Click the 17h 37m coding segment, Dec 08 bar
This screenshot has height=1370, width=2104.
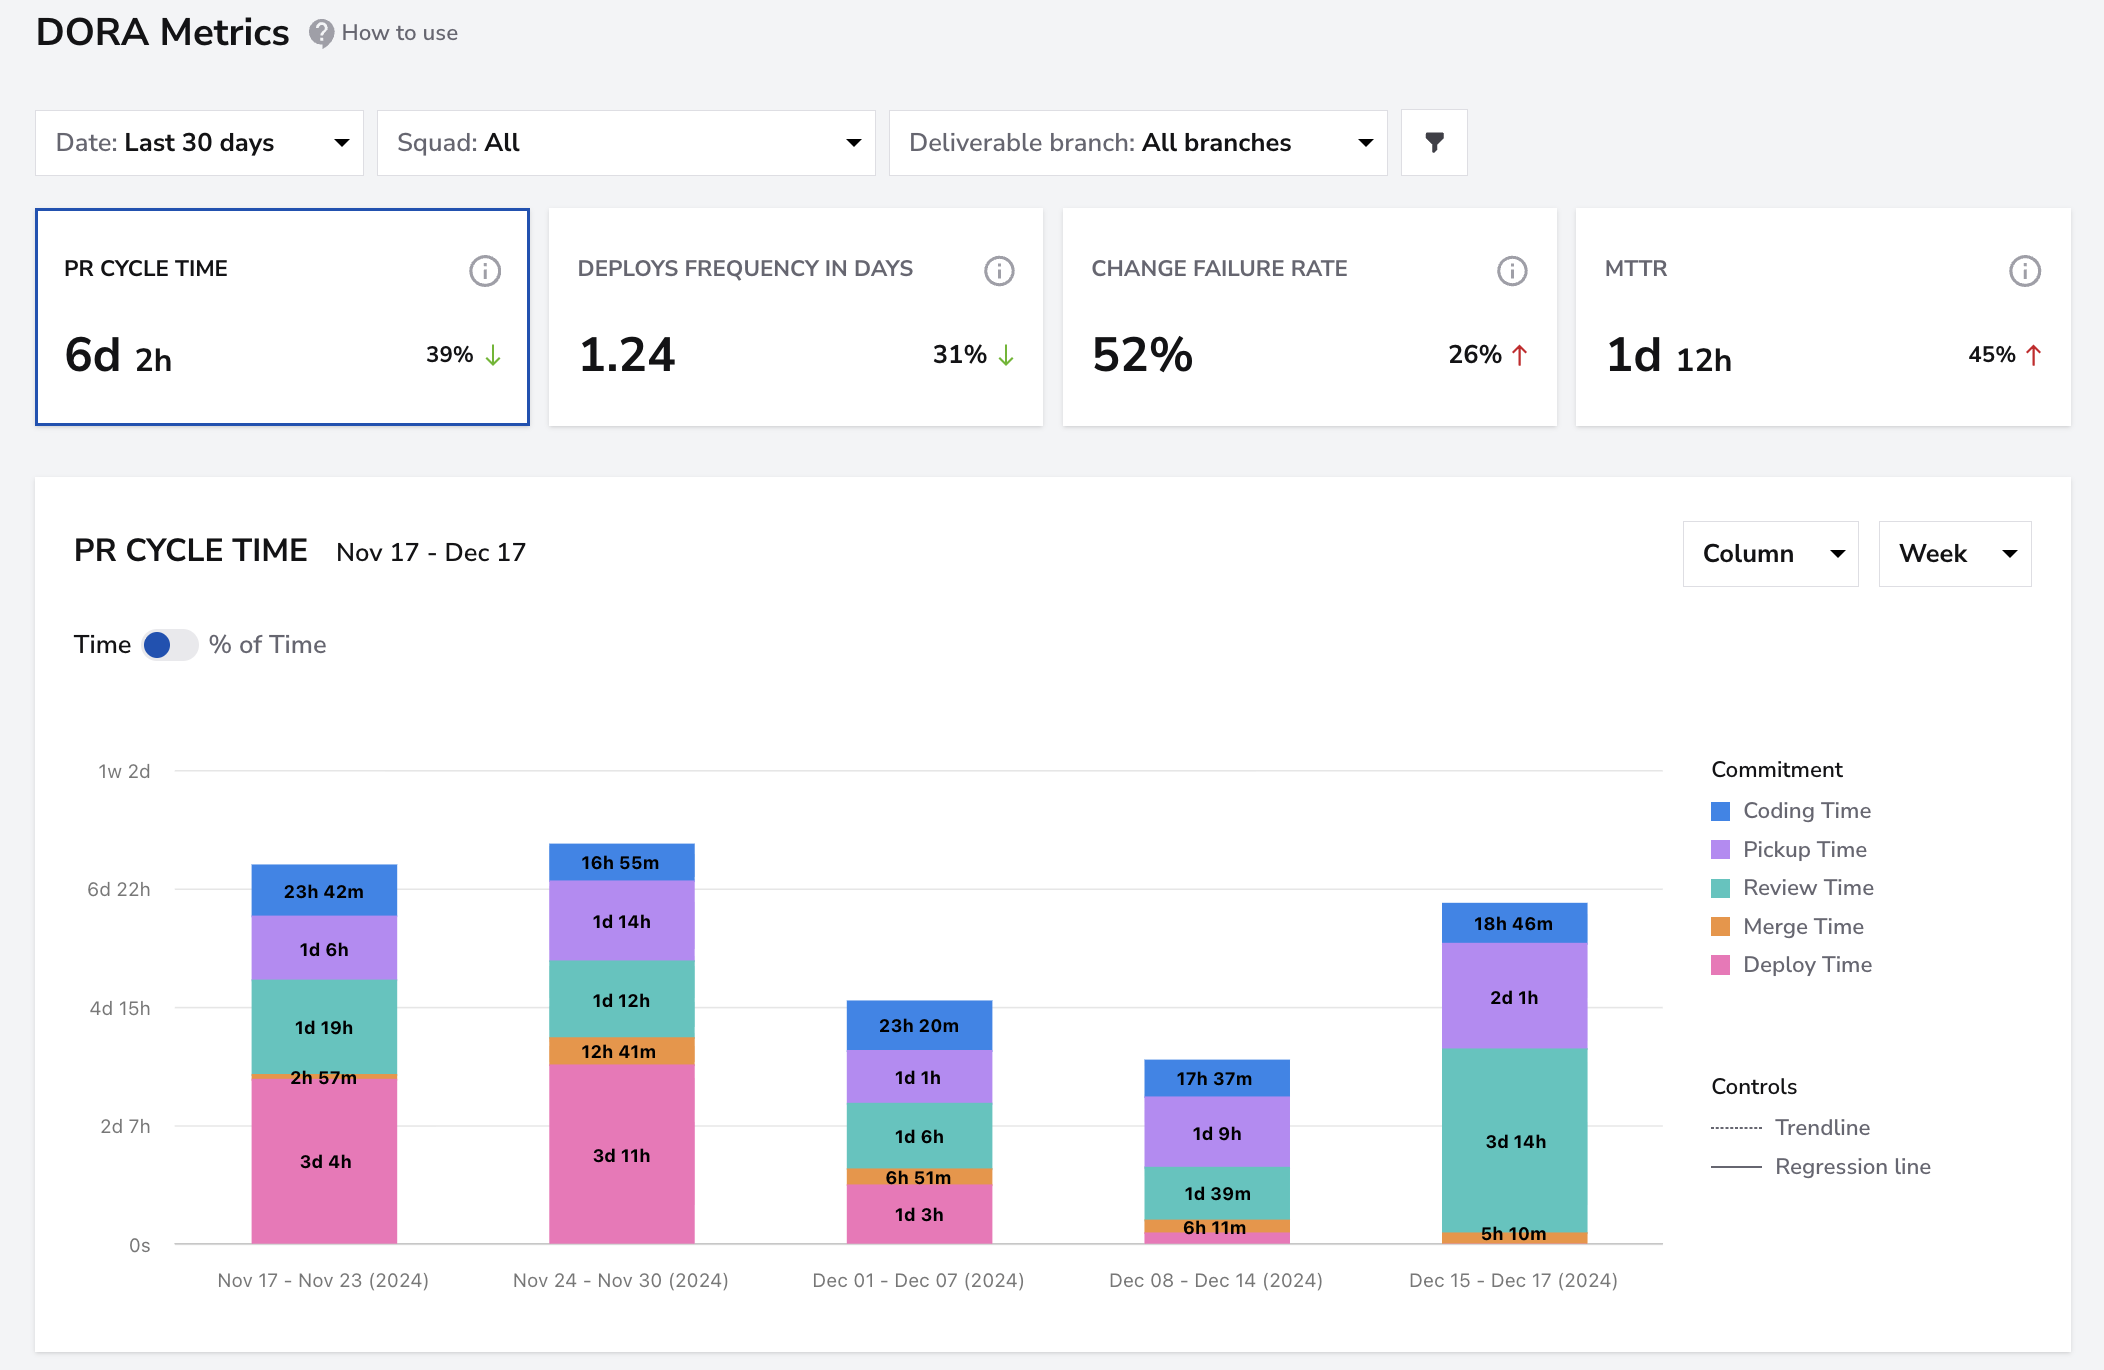[1216, 1079]
